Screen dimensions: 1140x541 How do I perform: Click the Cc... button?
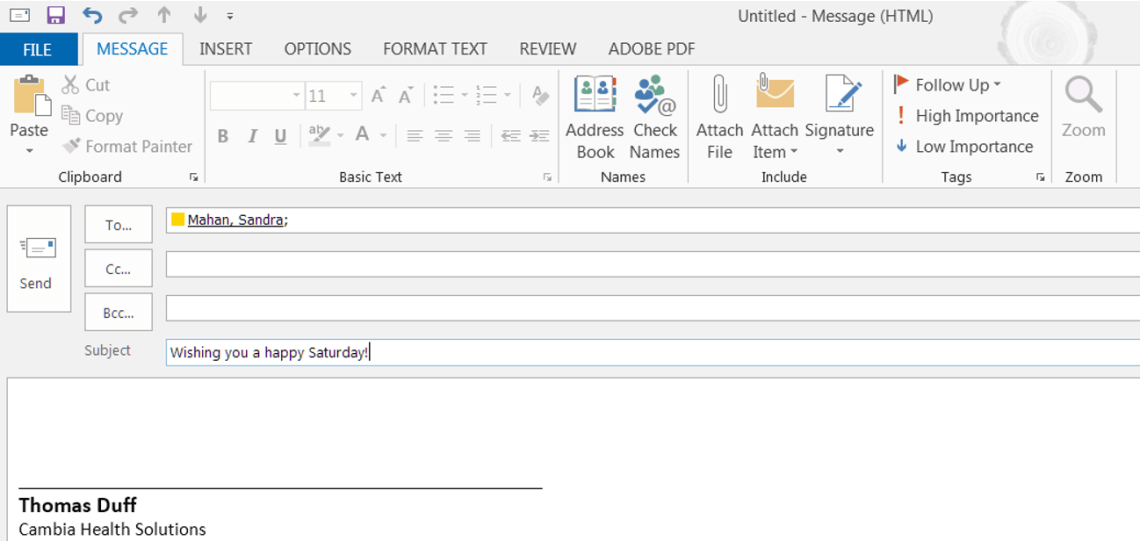(x=119, y=268)
